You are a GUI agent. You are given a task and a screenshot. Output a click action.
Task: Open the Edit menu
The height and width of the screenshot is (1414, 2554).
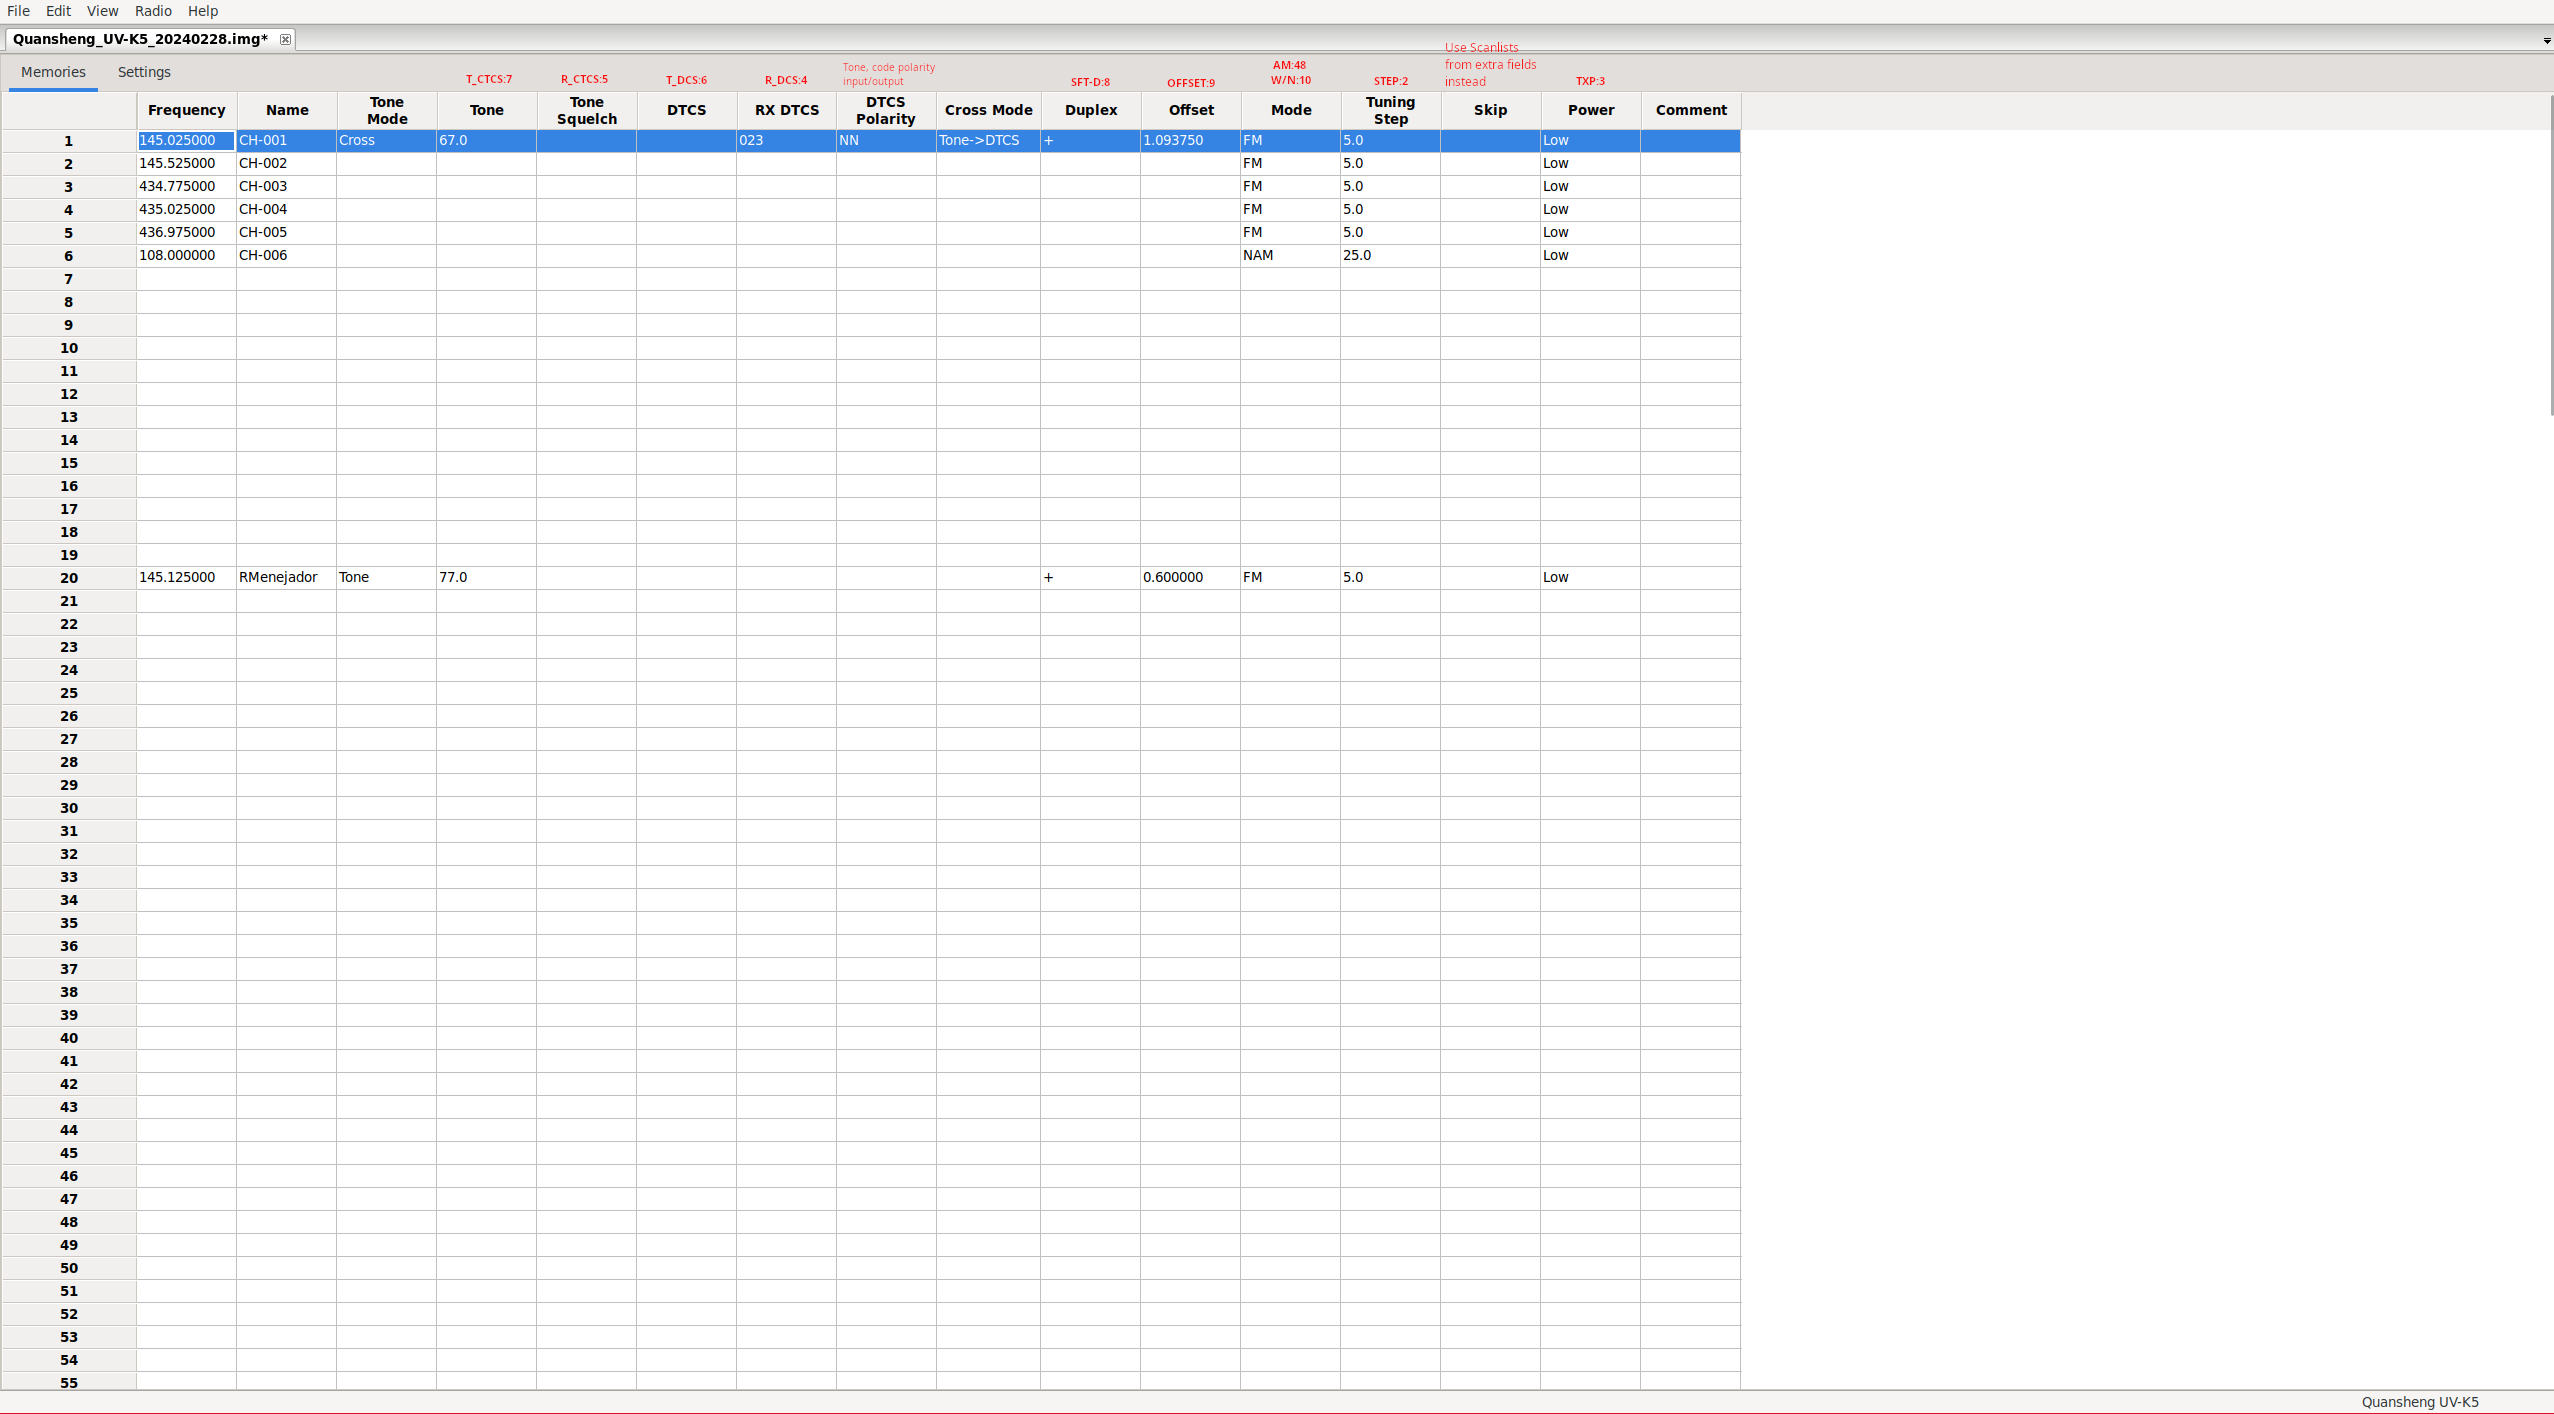58,11
